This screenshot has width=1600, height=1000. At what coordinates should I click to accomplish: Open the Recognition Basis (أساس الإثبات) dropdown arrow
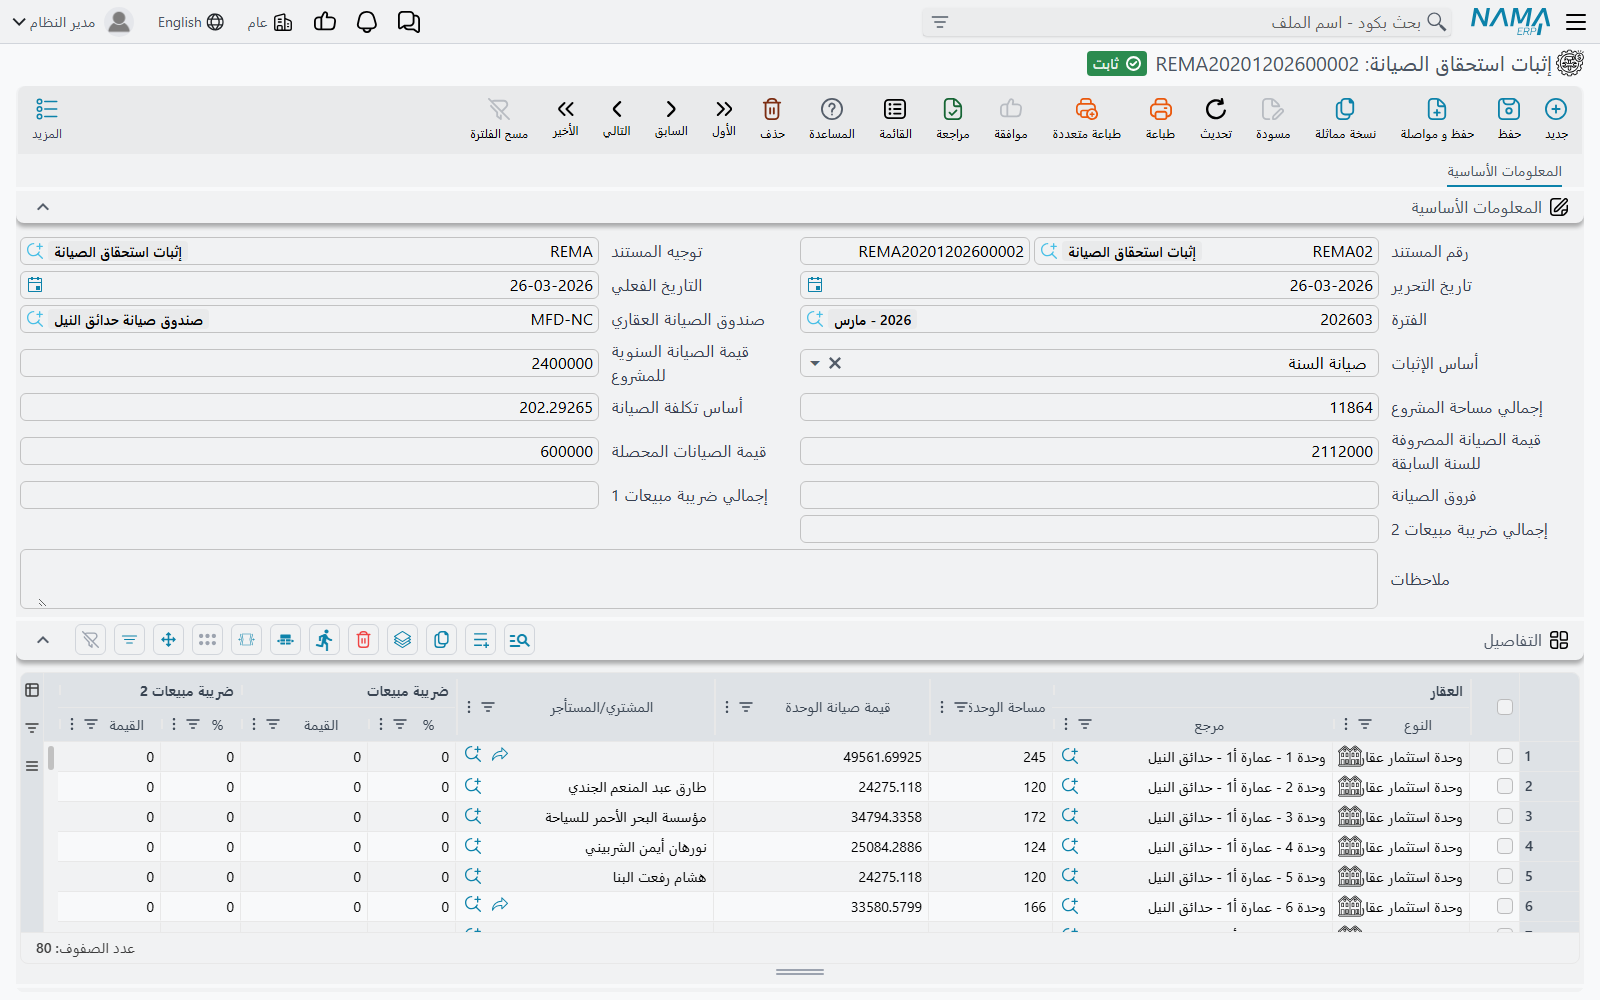pos(815,364)
